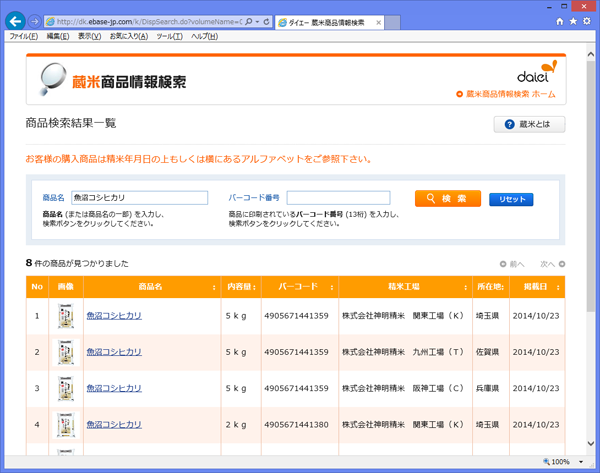Open the ファイル(F) menu
The image size is (600, 473).
pos(23,36)
